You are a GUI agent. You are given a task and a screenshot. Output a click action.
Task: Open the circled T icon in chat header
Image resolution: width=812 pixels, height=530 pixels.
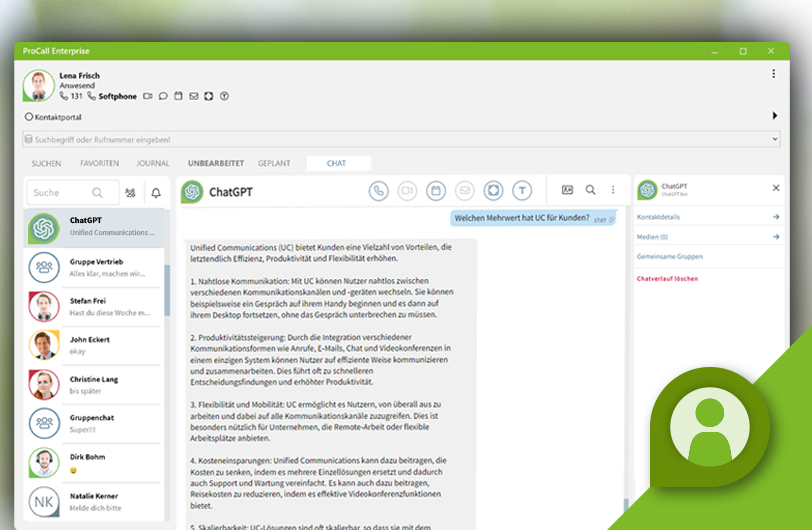click(x=522, y=191)
